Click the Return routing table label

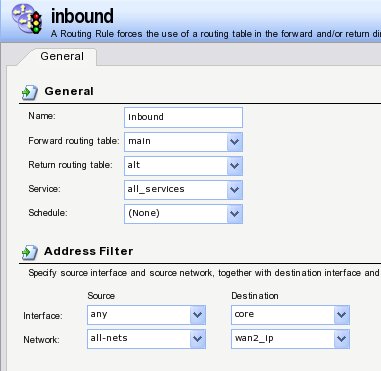[x=70, y=165]
